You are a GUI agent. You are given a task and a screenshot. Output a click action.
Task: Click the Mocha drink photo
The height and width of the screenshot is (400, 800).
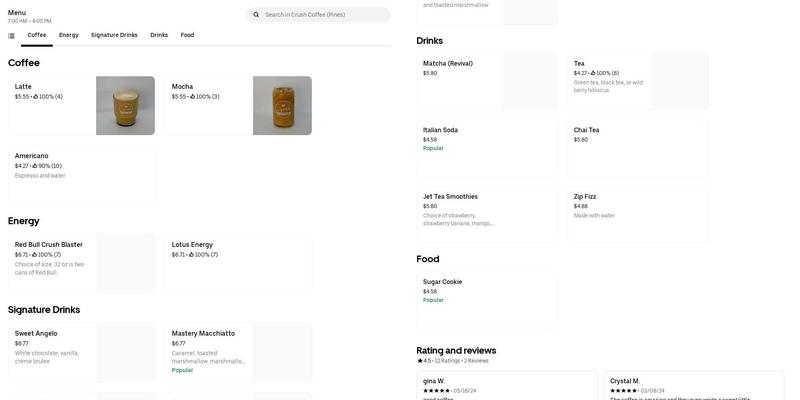pyautogui.click(x=282, y=105)
